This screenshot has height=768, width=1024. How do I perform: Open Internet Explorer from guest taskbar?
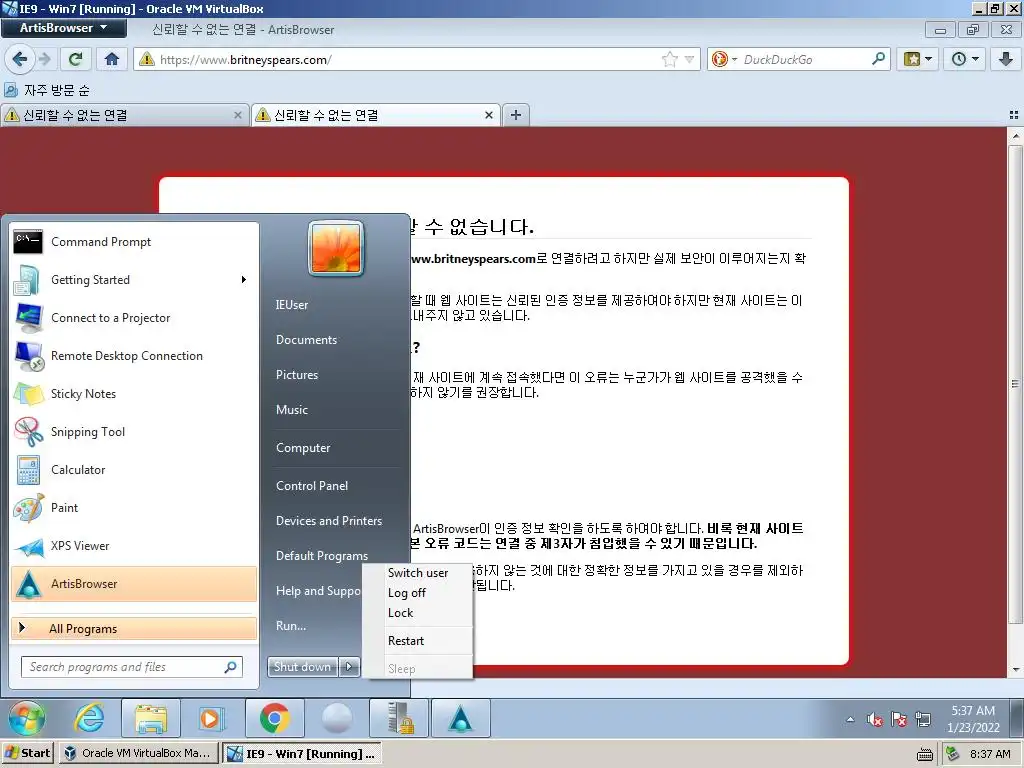[x=89, y=718]
